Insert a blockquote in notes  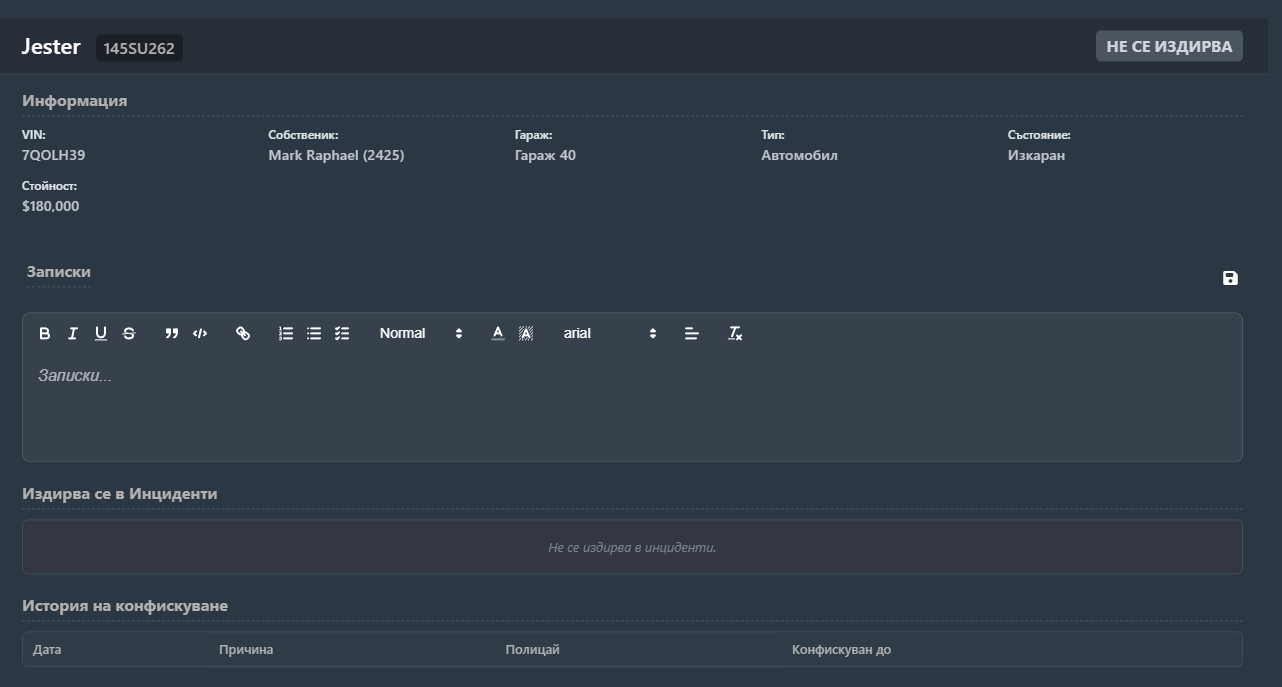tap(172, 334)
